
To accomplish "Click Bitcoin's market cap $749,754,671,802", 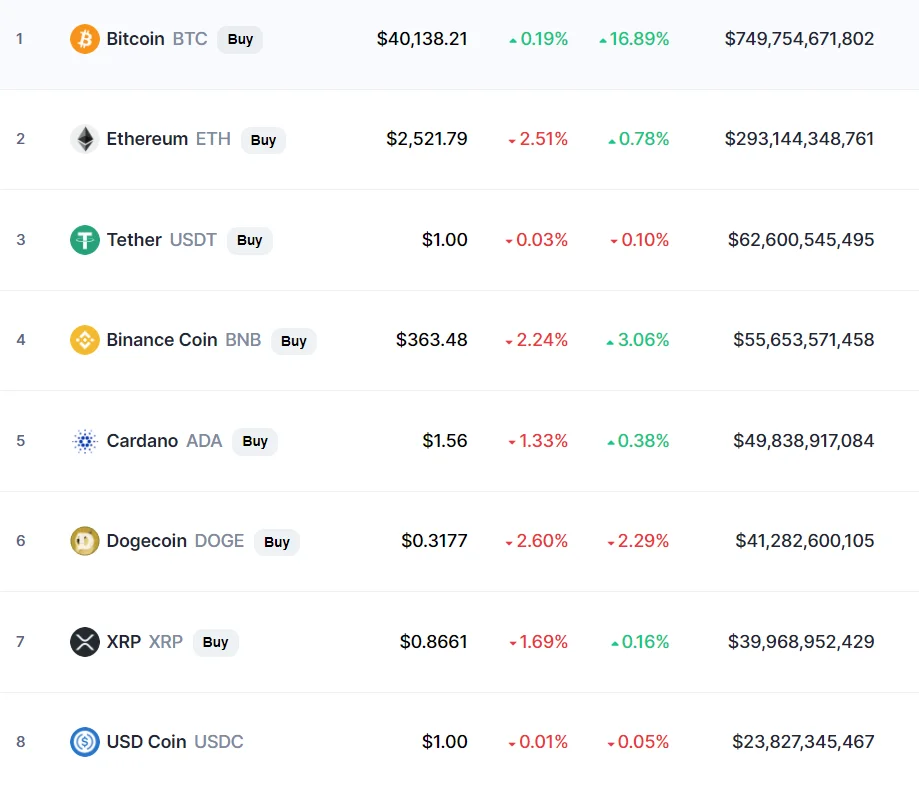I will [x=799, y=39].
